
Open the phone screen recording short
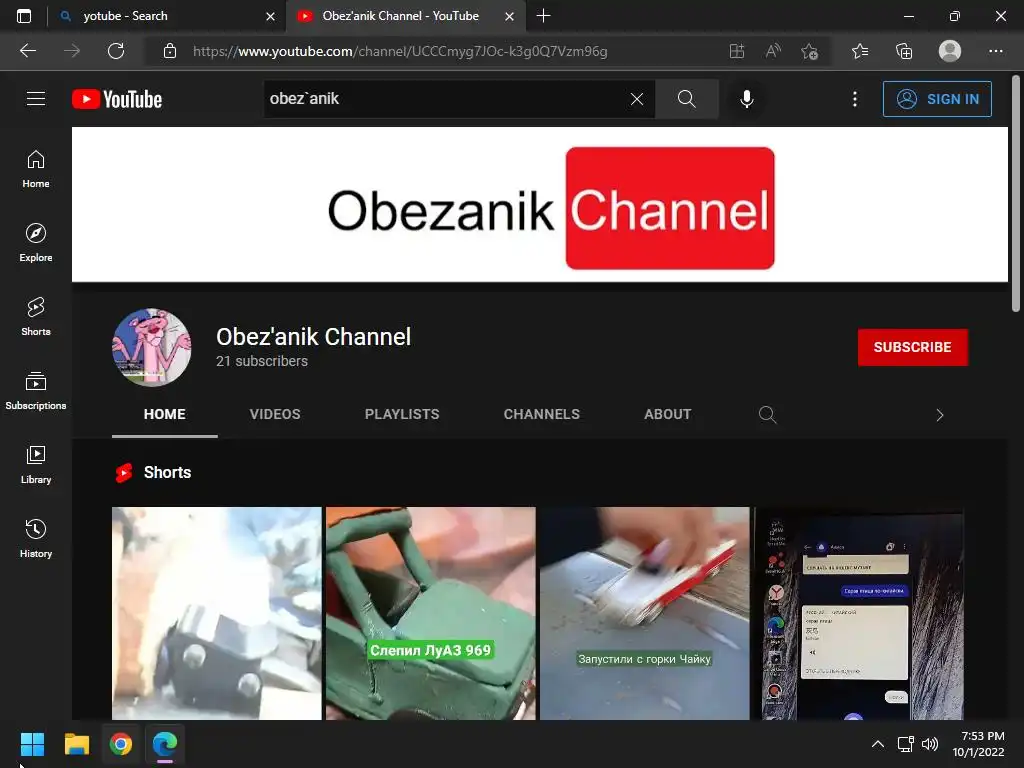(x=859, y=613)
